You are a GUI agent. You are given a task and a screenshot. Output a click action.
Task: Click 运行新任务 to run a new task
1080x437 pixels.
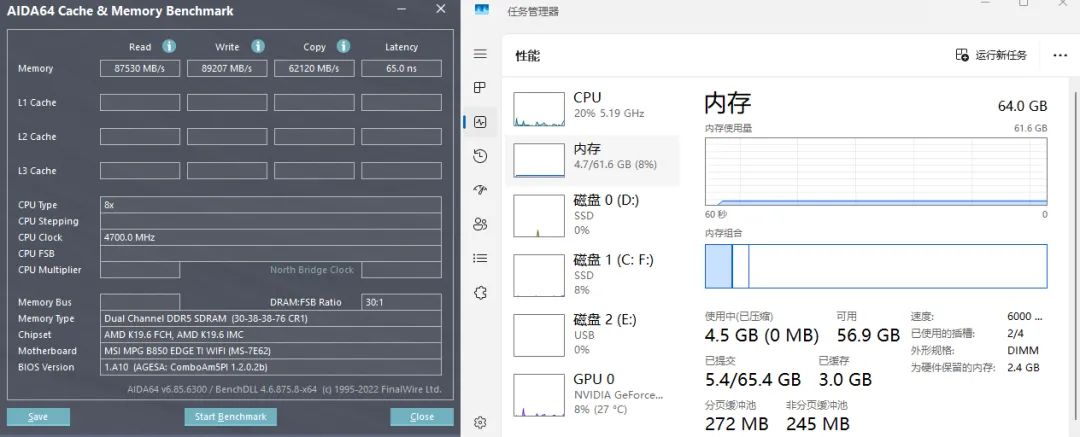(991, 55)
